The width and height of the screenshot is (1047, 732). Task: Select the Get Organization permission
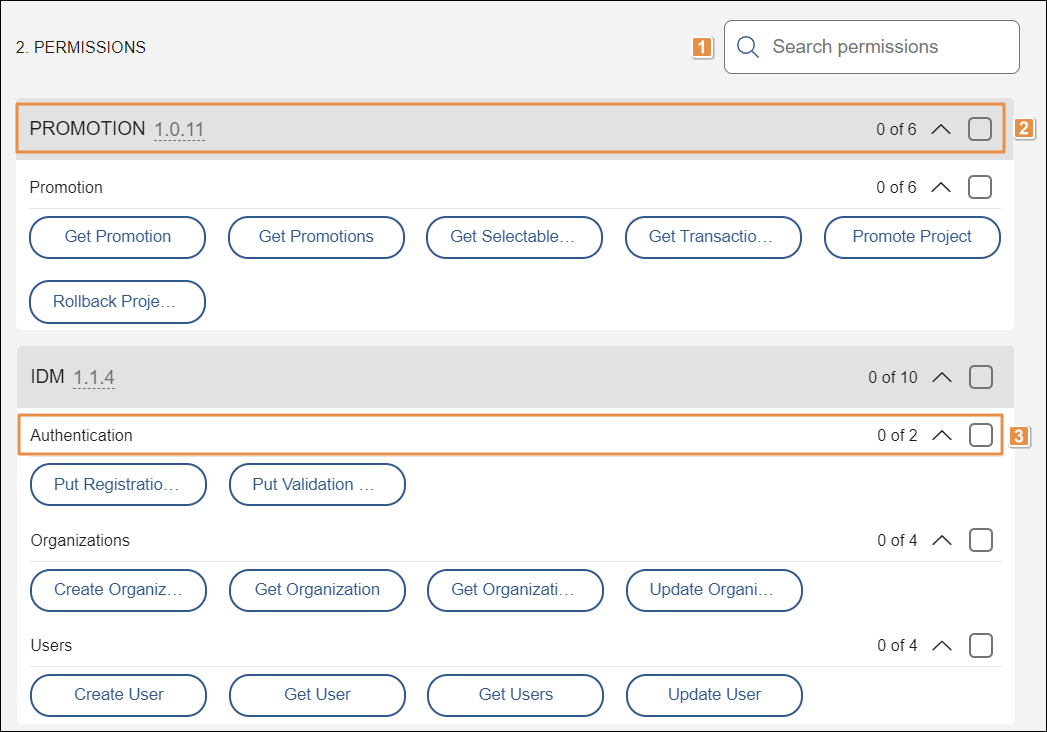point(317,590)
